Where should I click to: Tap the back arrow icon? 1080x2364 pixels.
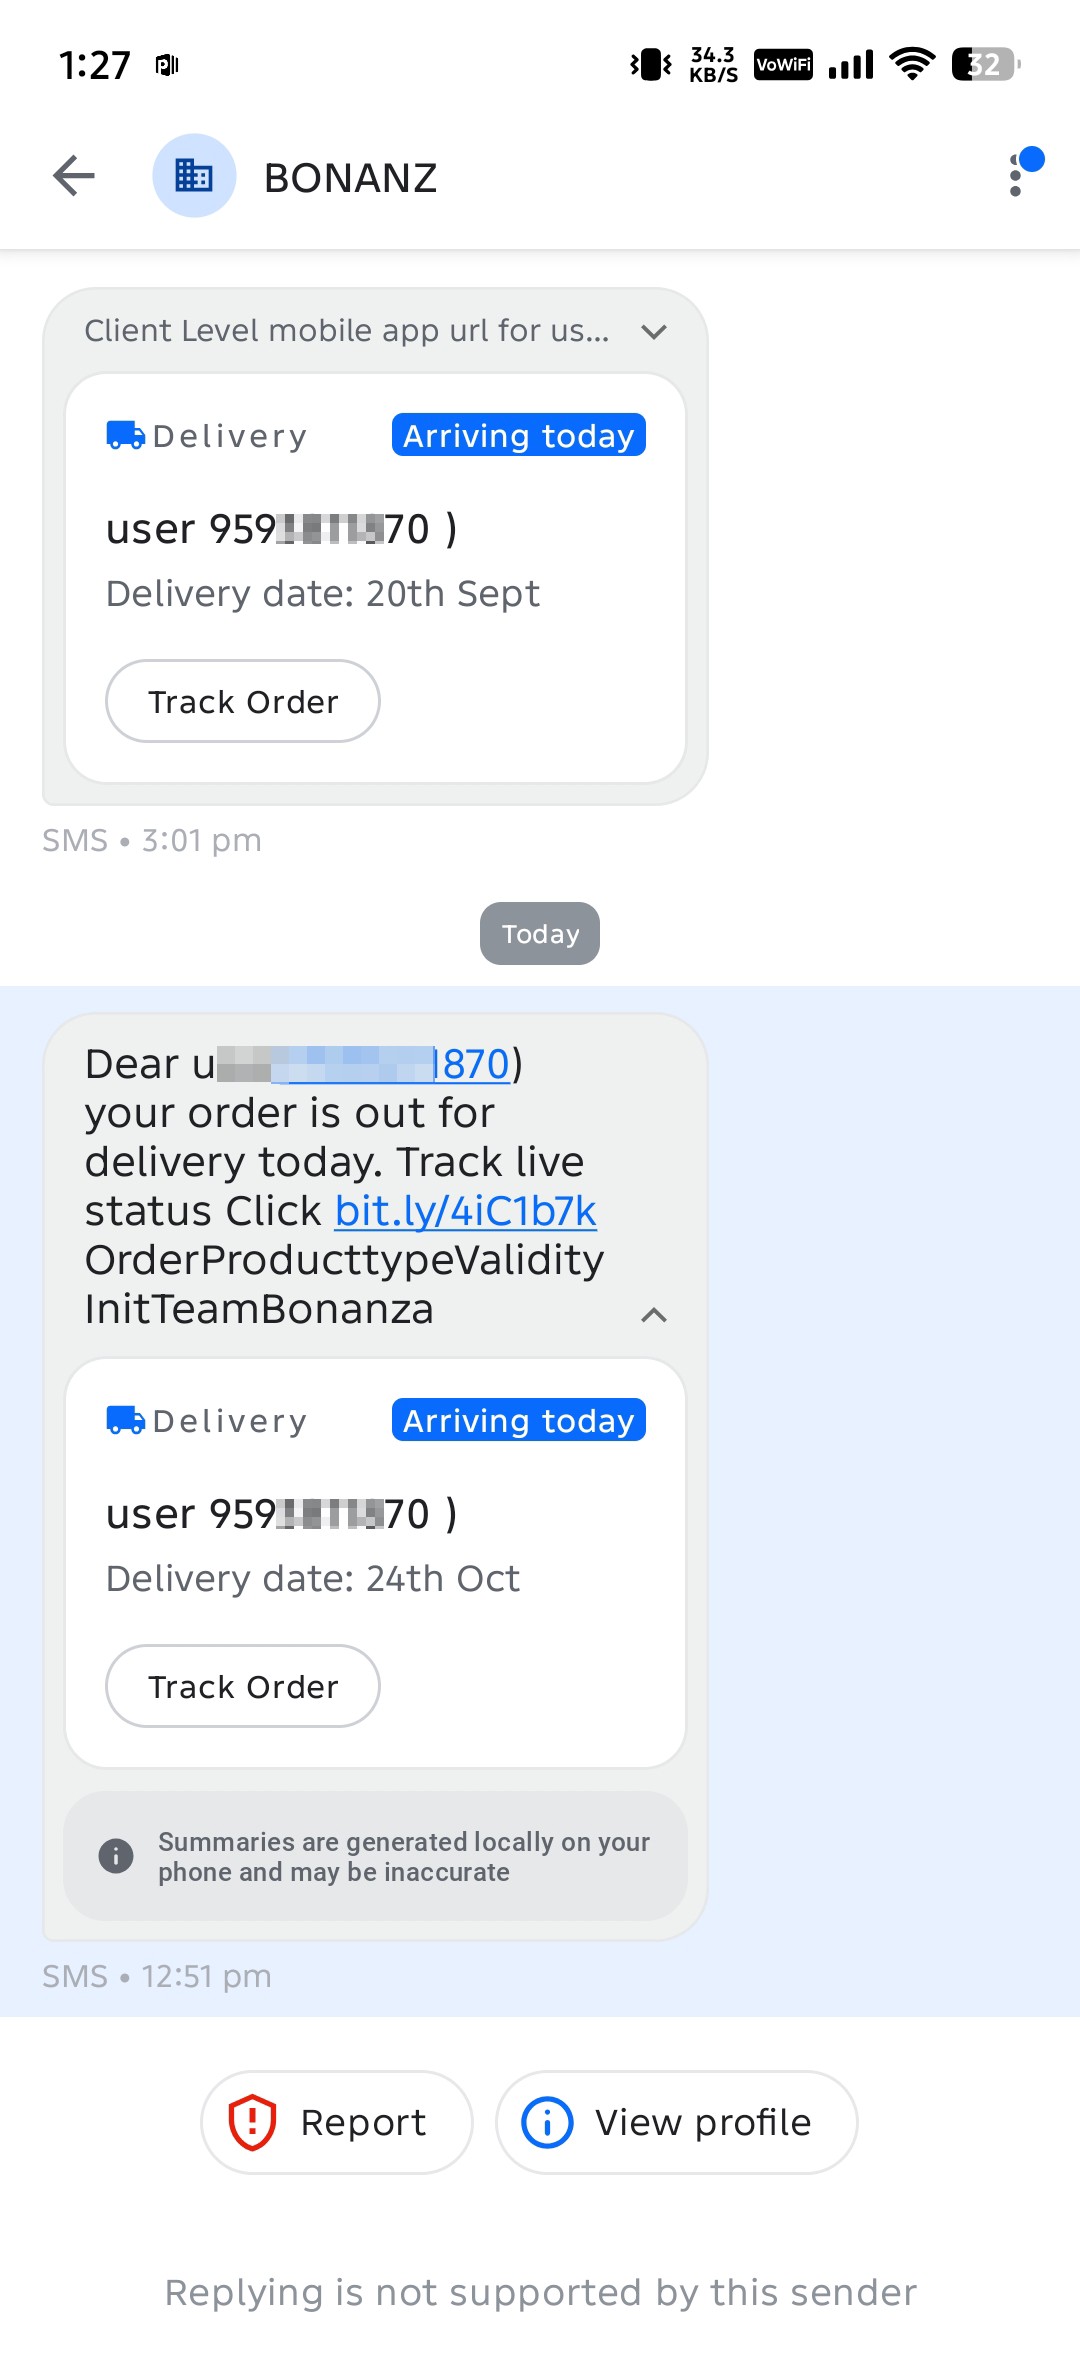pos(74,176)
